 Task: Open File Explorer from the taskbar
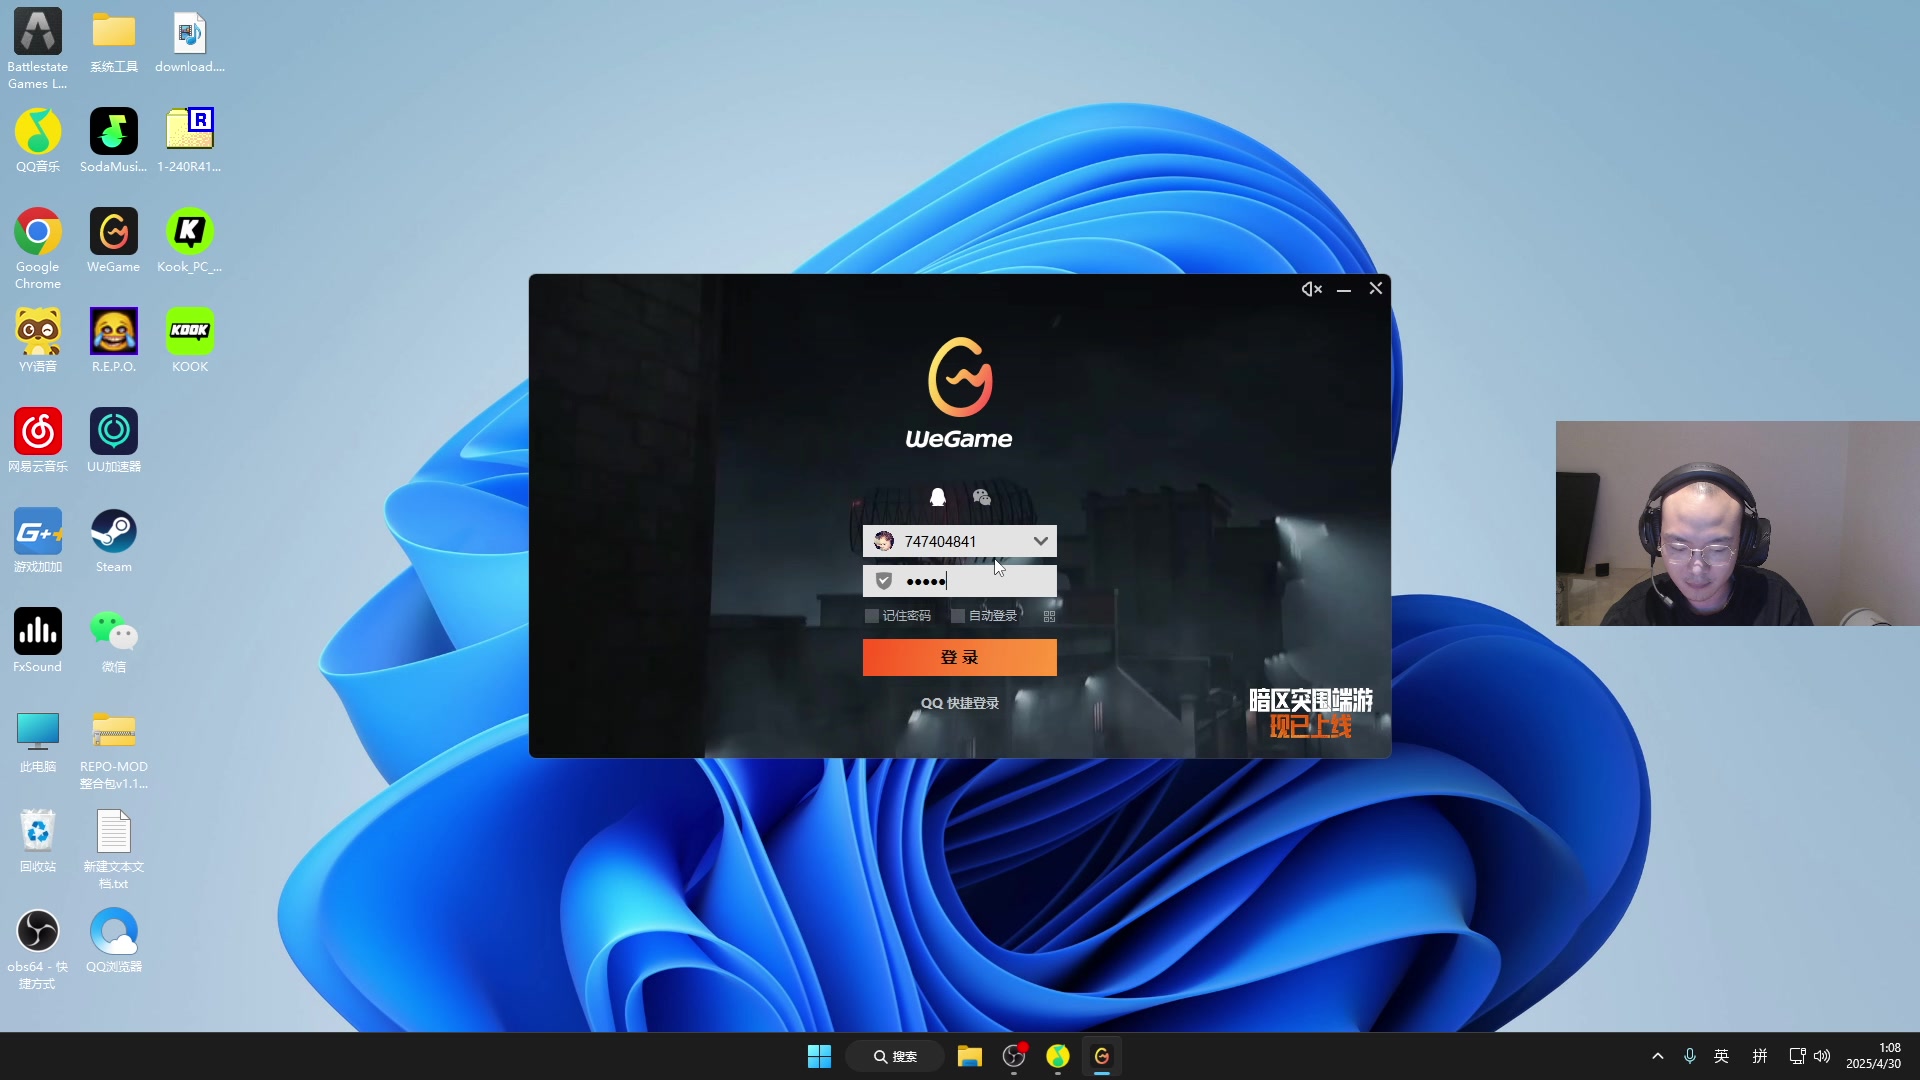click(969, 1056)
